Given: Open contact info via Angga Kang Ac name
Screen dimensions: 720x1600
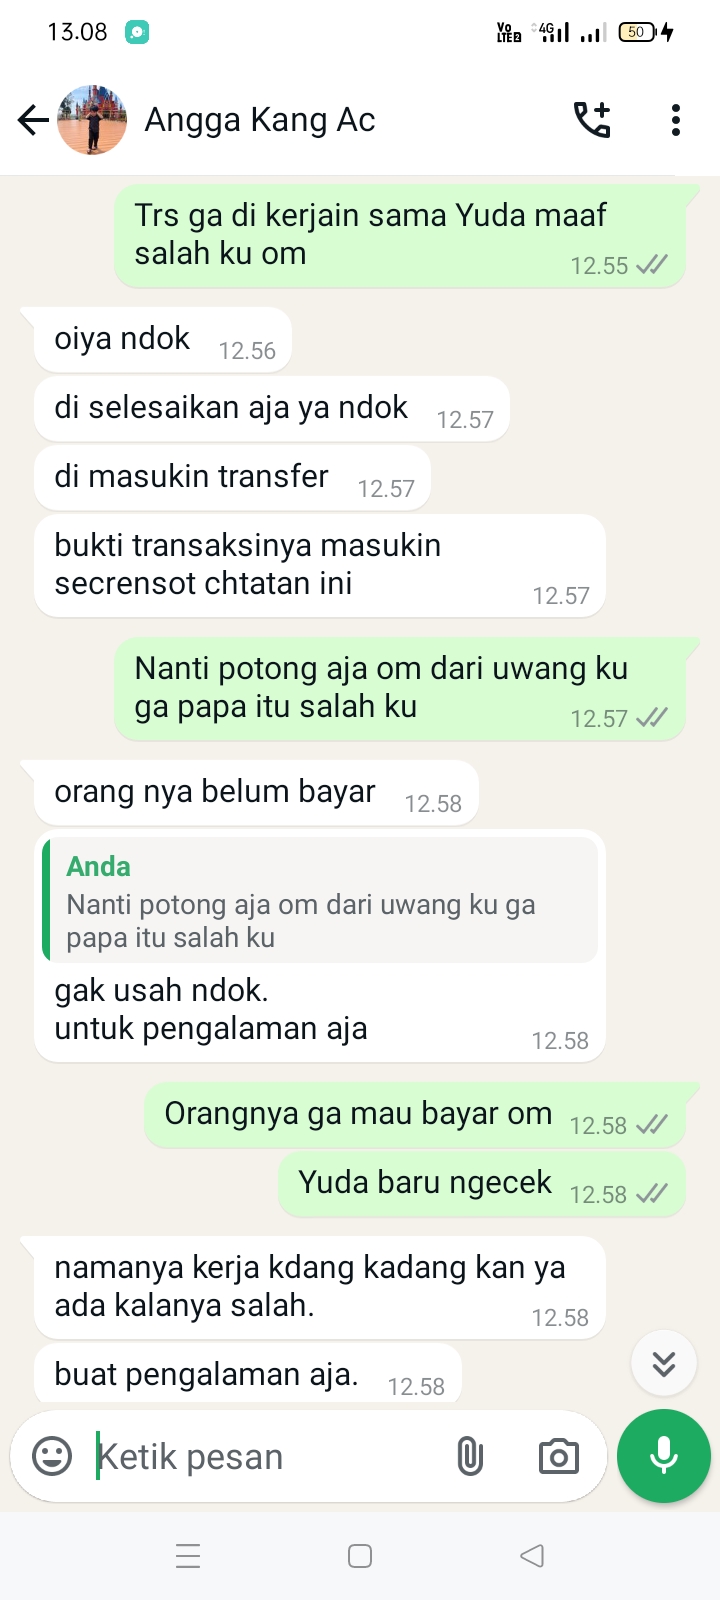Looking at the screenshot, I should (x=260, y=120).
